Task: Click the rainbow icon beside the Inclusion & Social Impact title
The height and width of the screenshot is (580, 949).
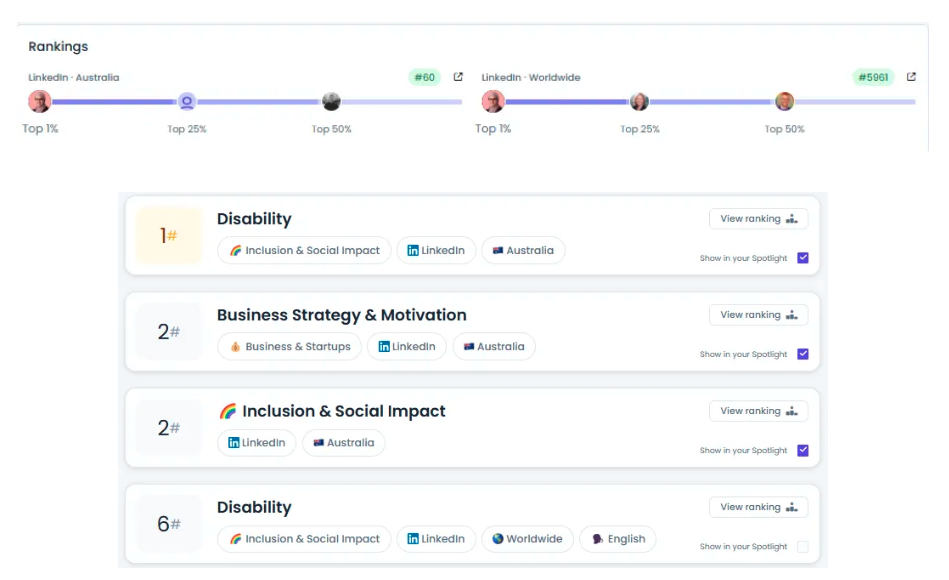Action: click(228, 412)
